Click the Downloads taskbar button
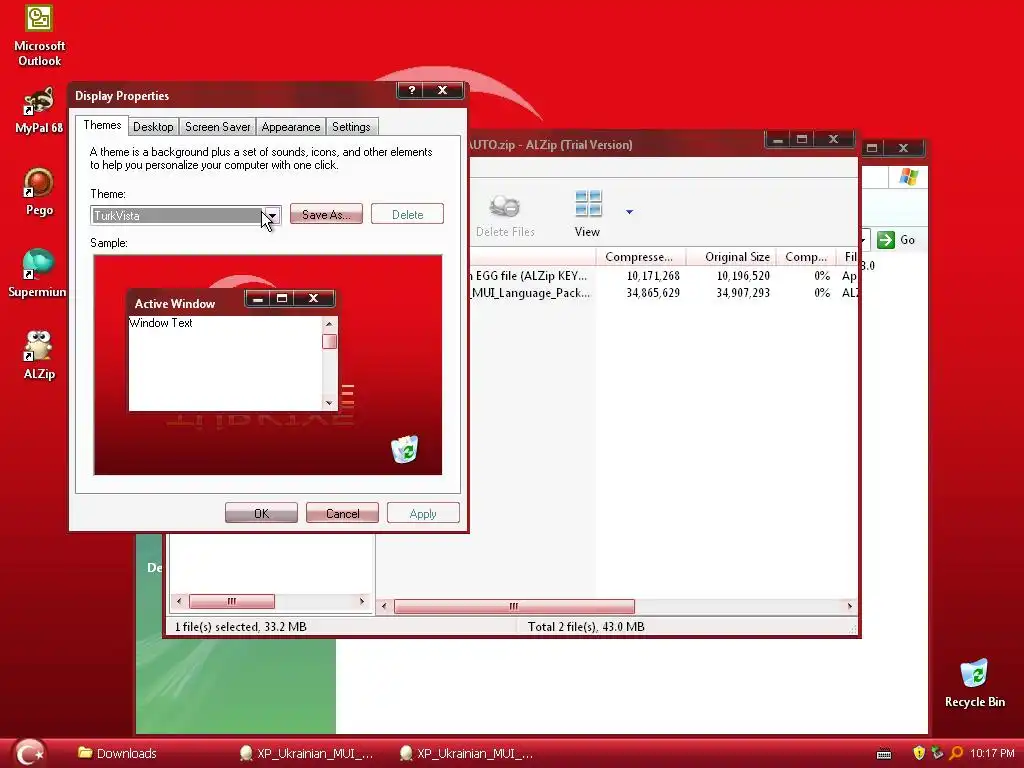1024x768 pixels. [118, 754]
